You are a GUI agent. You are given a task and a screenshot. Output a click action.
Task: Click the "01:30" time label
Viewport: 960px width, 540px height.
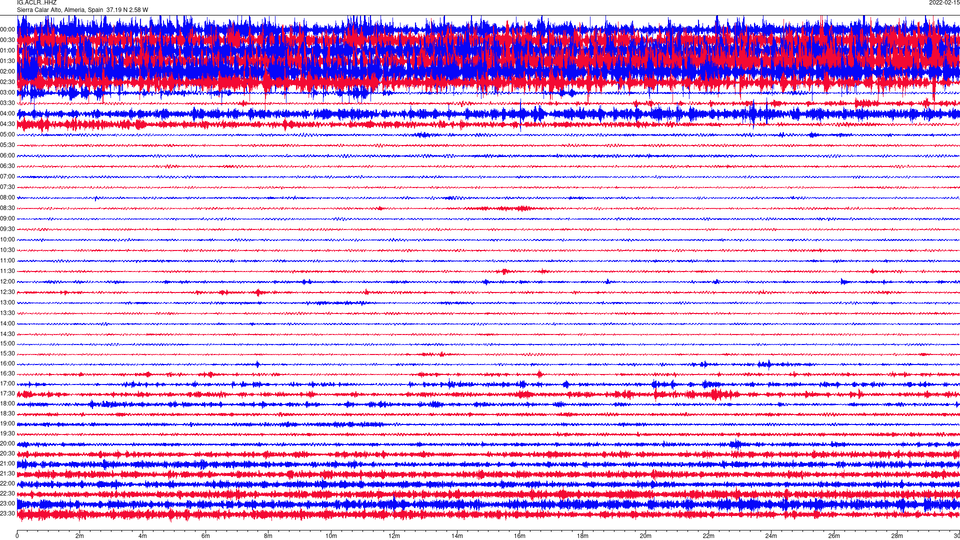pos(7,61)
